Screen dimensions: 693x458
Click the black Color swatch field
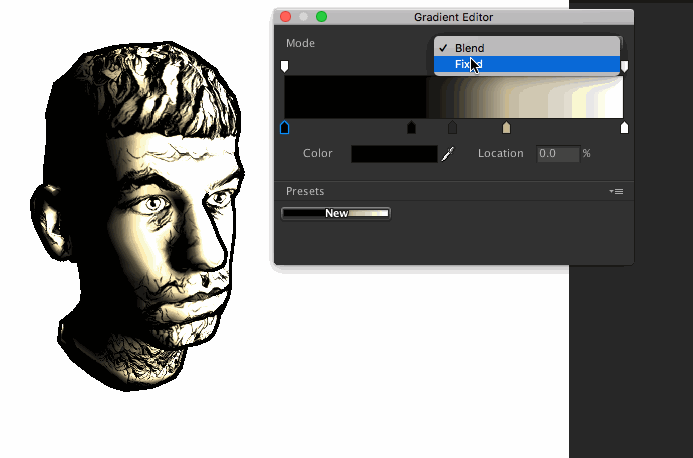394,154
